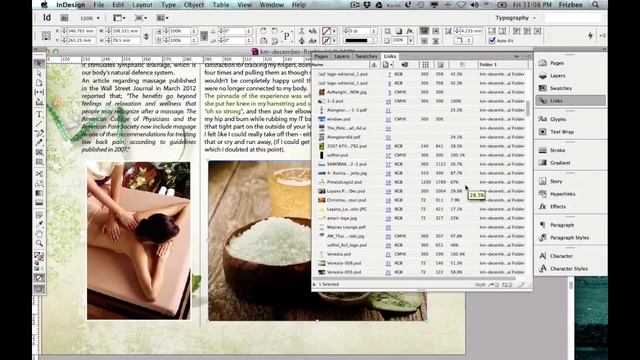The width and height of the screenshot is (640, 360).
Task: Click the Quick Apply lightning icon
Action: pos(590,36)
